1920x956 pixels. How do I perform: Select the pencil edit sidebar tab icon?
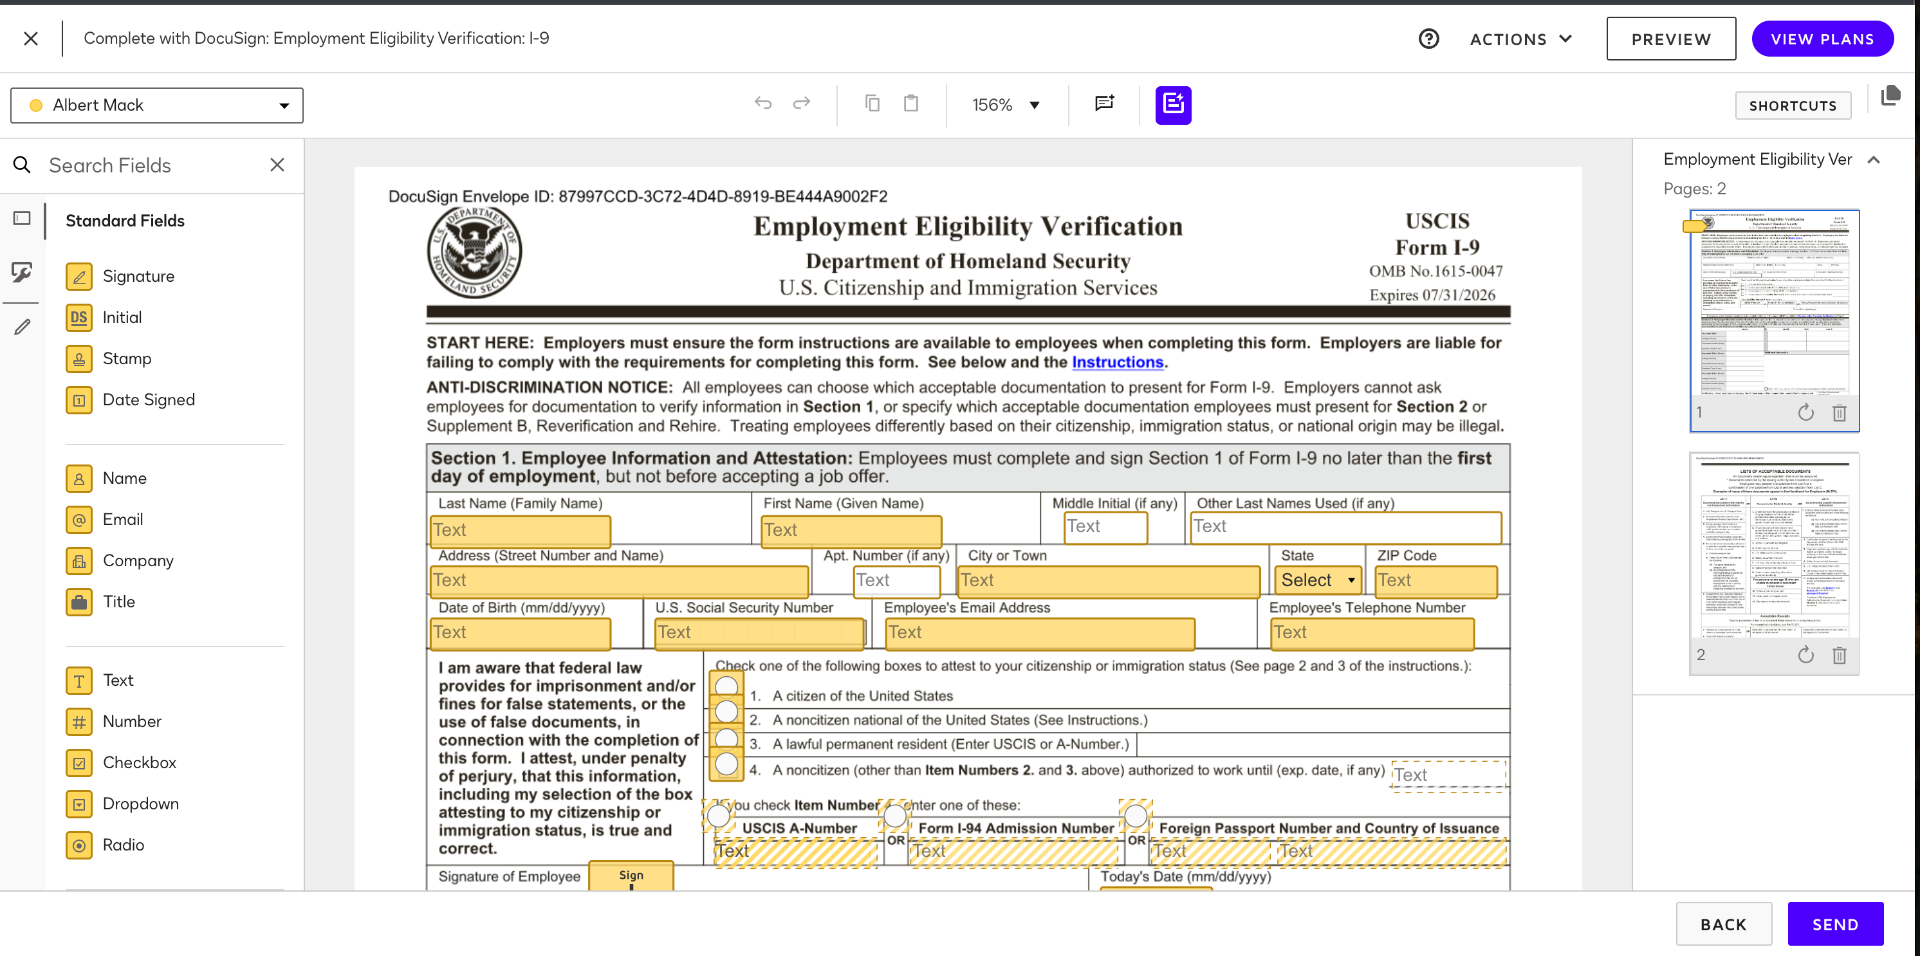(x=22, y=327)
